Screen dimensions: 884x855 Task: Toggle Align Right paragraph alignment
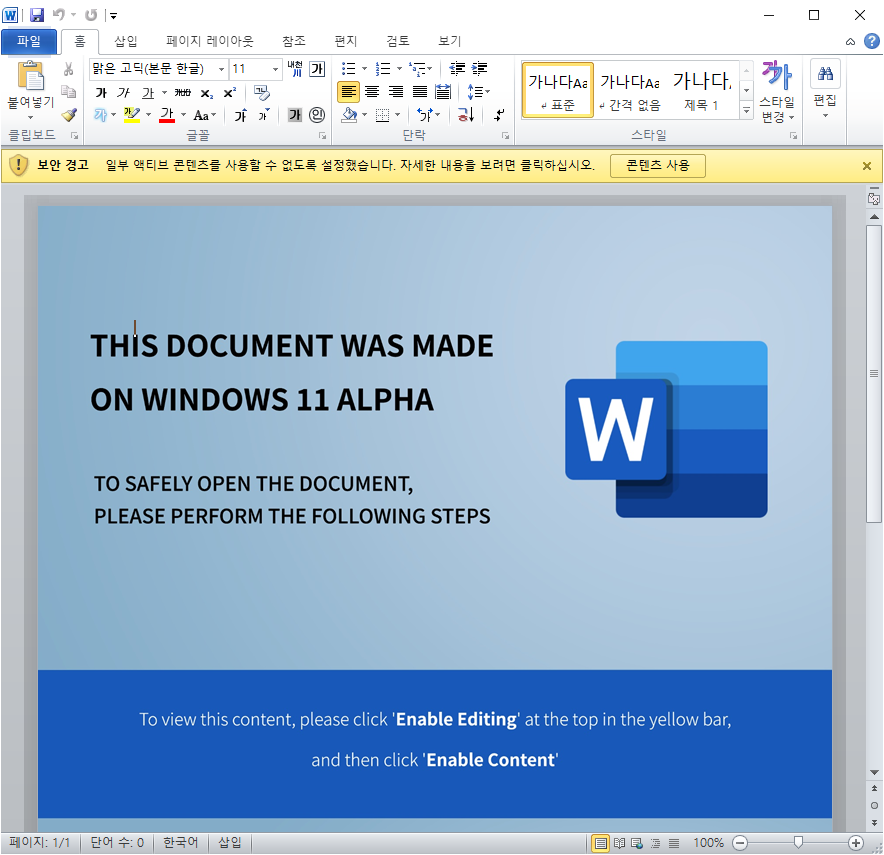[x=396, y=91]
